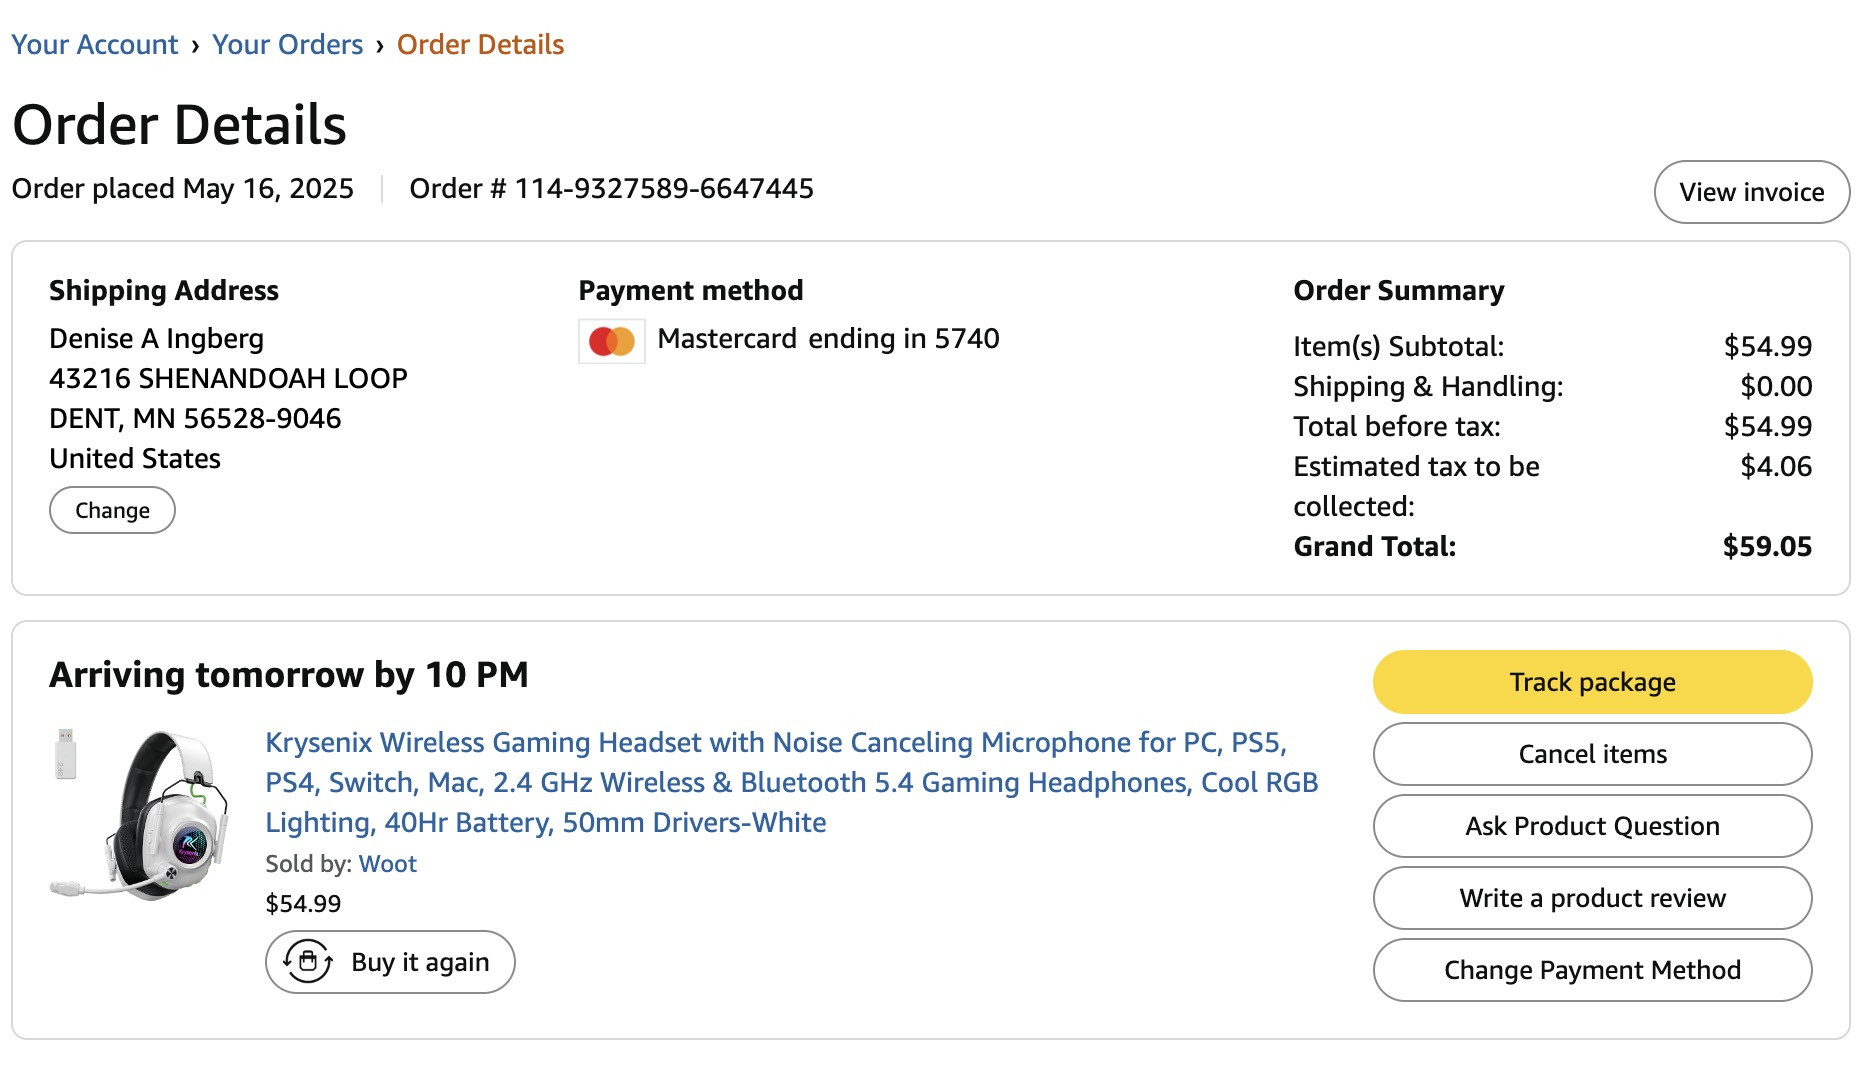Go to Your Orders breadcrumb
Image resolution: width=1872 pixels, height=1068 pixels.
pyautogui.click(x=288, y=44)
